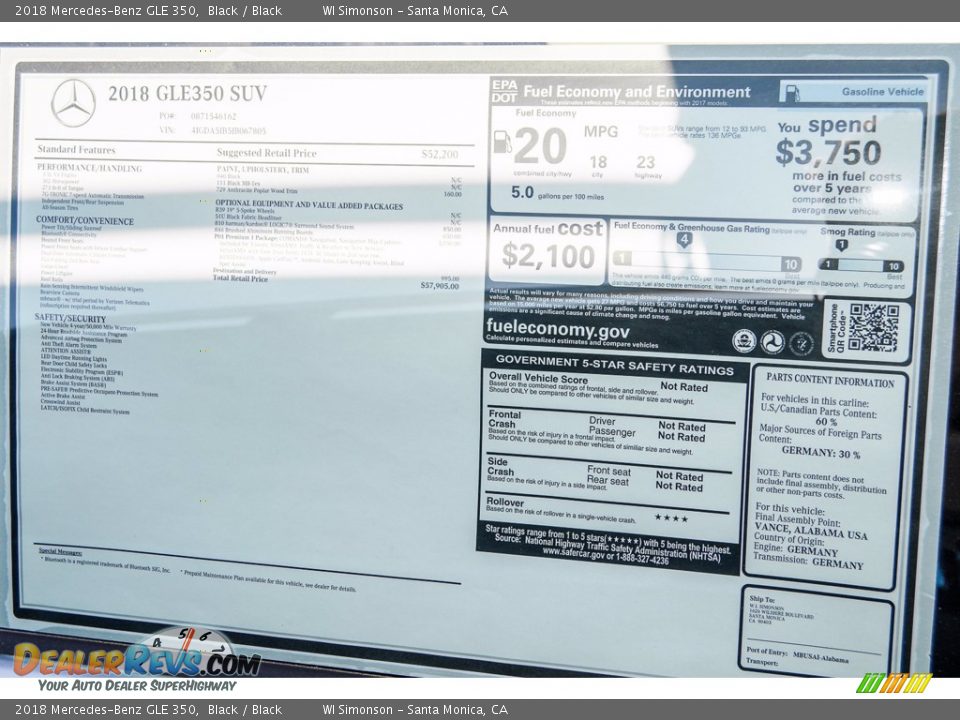Click the 'Standard Features' heading
960x720 pixels.
click(76, 149)
